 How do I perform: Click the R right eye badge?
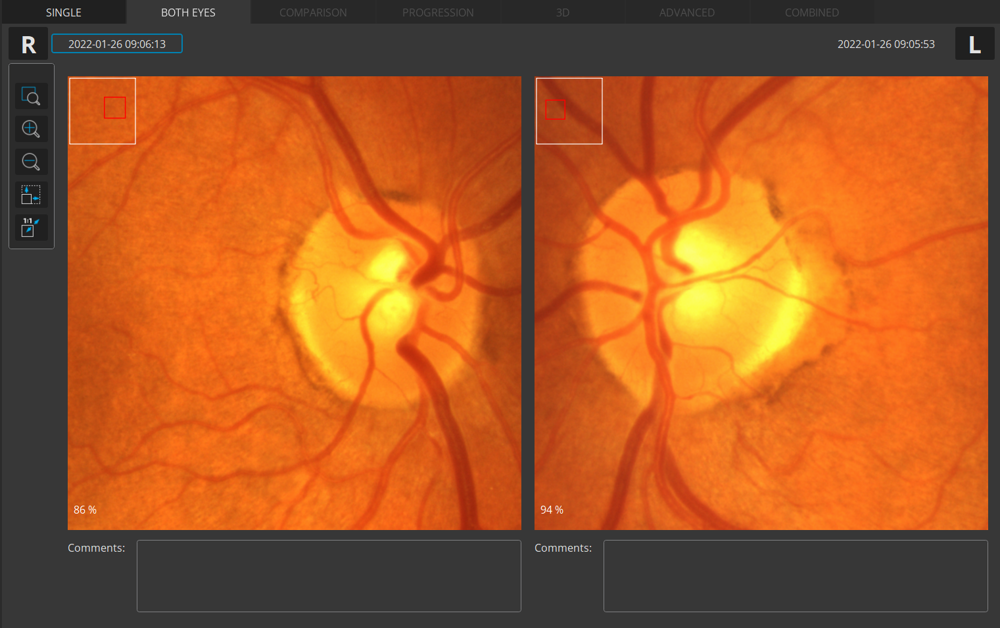pyautogui.click(x=28, y=45)
